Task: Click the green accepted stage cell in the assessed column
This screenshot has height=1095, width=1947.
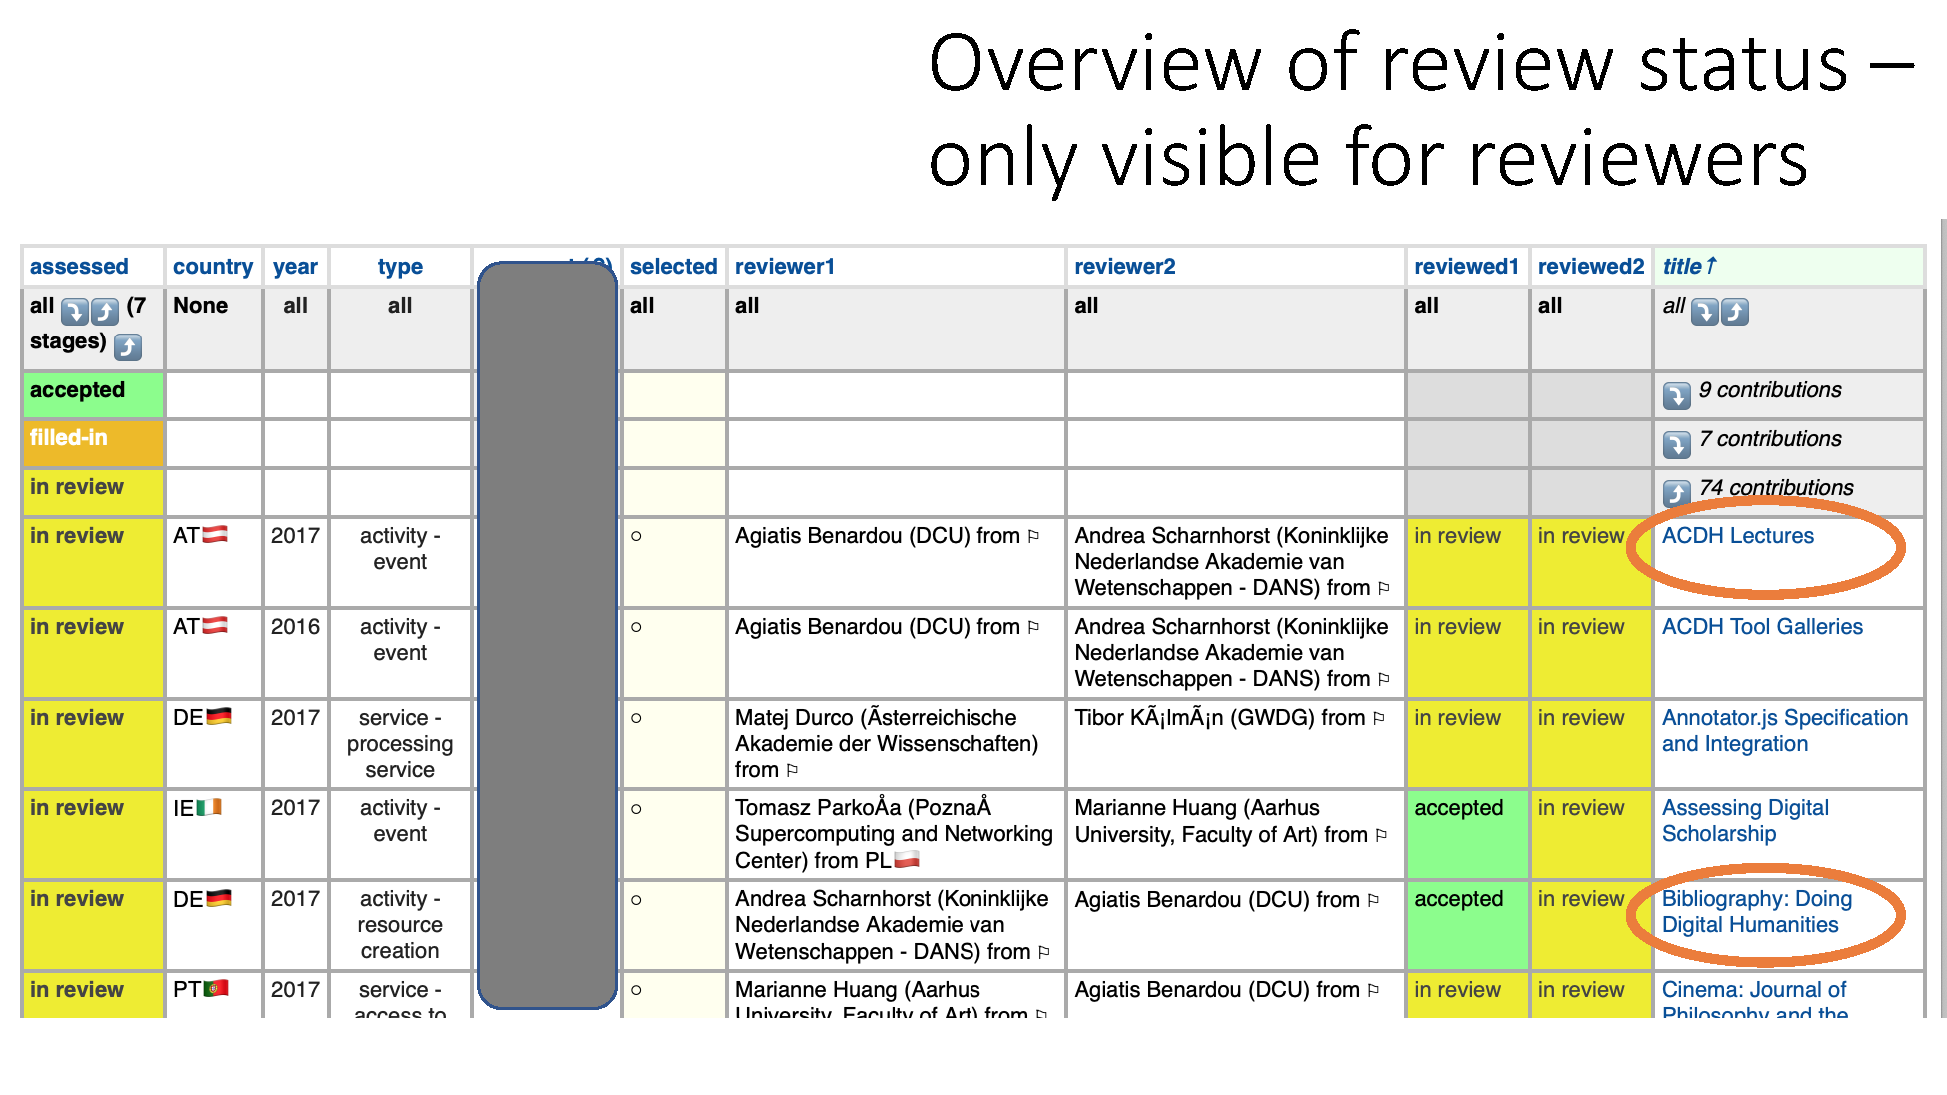Action: [x=93, y=395]
